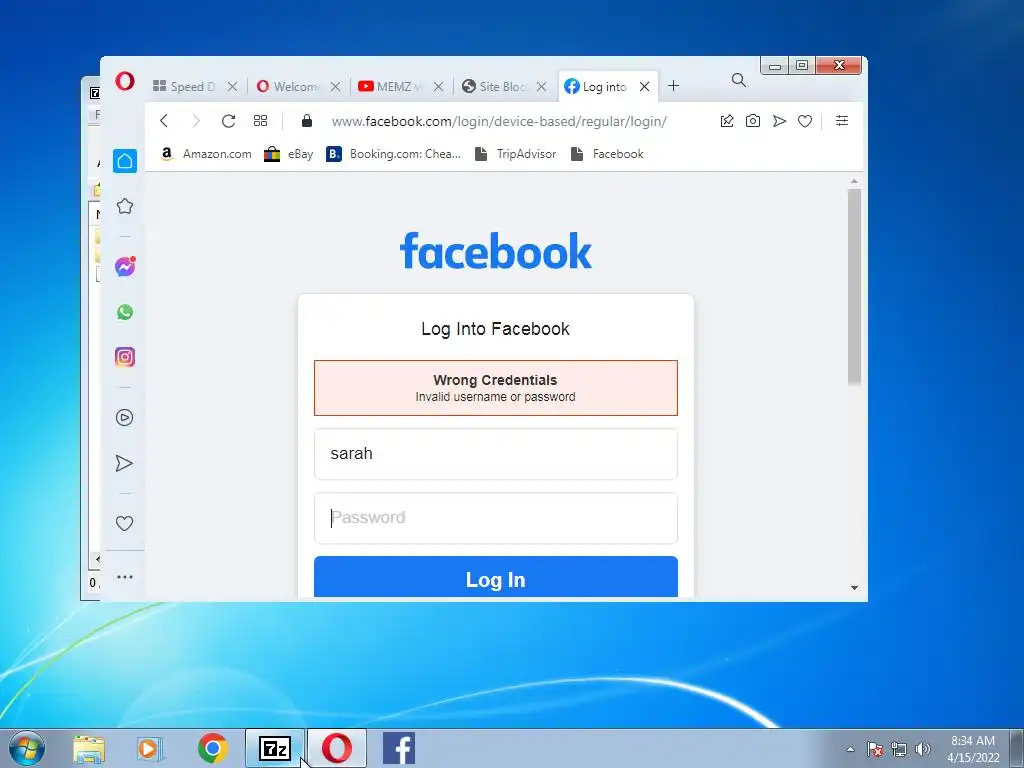Viewport: 1024px width, 768px height.
Task: Open the network status tray icon
Action: click(899, 749)
